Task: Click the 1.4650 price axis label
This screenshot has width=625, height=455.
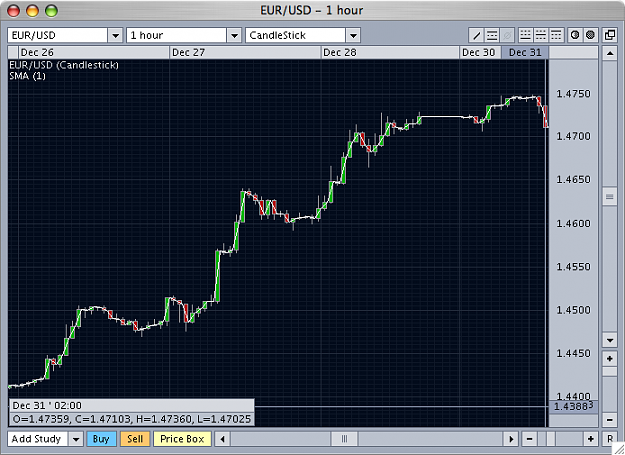Action: coord(573,180)
